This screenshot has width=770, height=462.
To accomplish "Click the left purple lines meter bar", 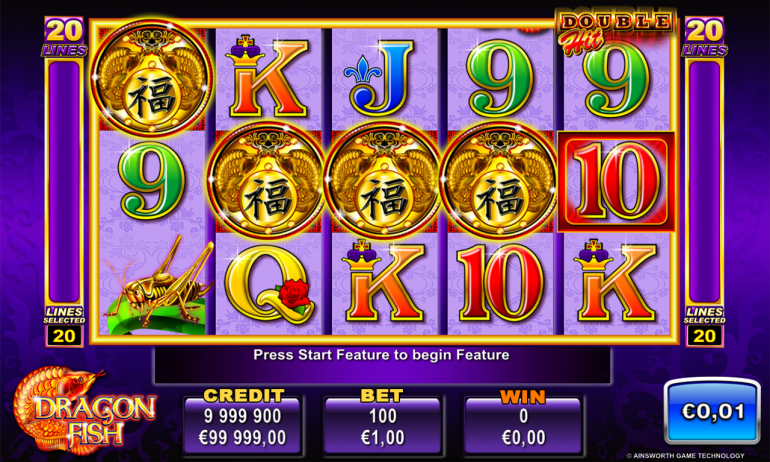I will 64,181.
